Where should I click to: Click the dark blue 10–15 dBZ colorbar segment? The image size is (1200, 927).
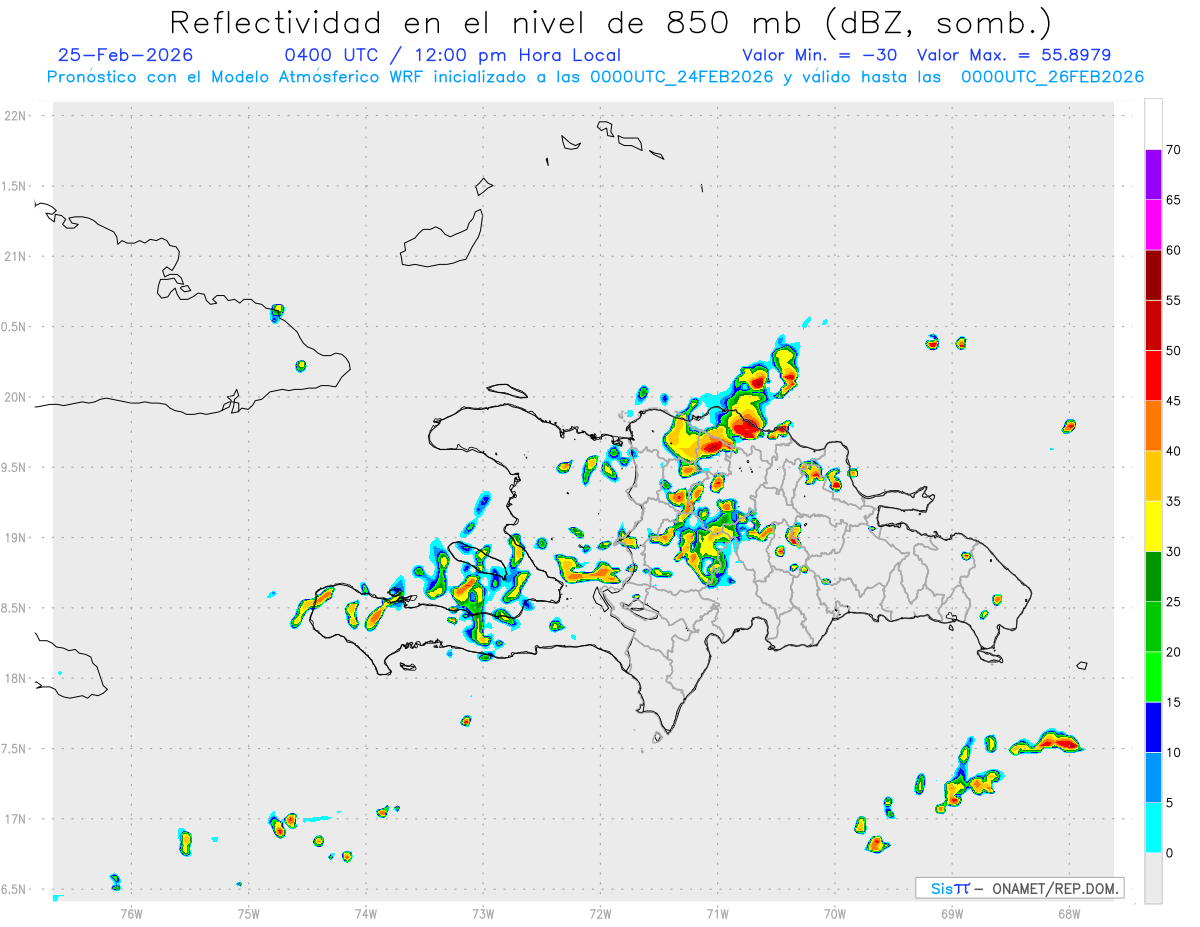pyautogui.click(x=1153, y=727)
